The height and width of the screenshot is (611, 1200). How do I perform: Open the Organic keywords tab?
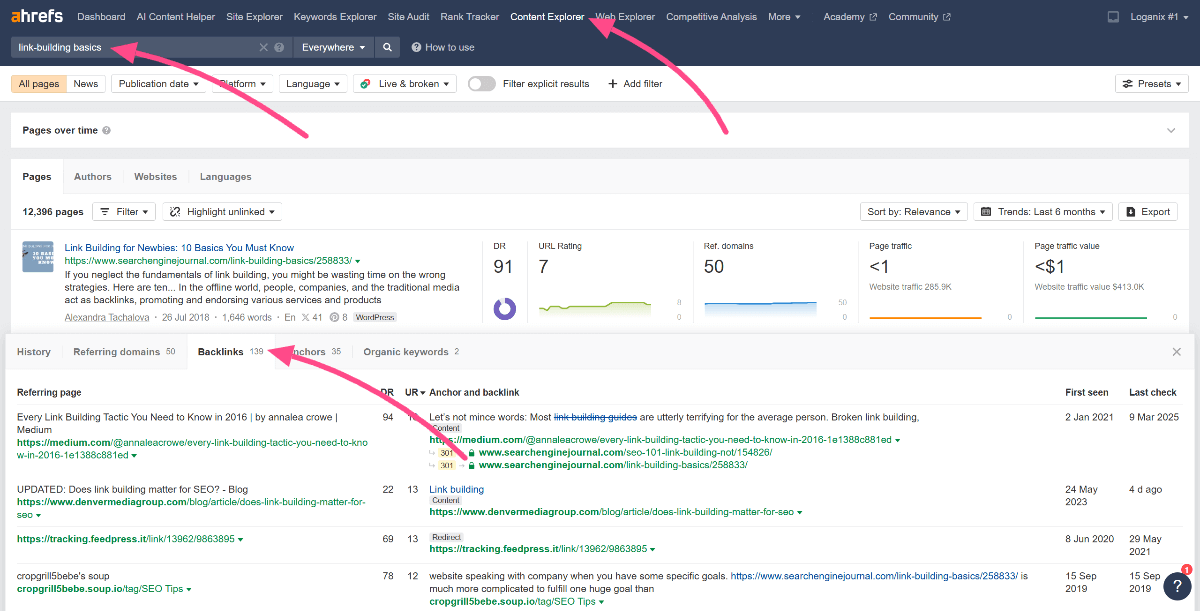[x=411, y=352]
